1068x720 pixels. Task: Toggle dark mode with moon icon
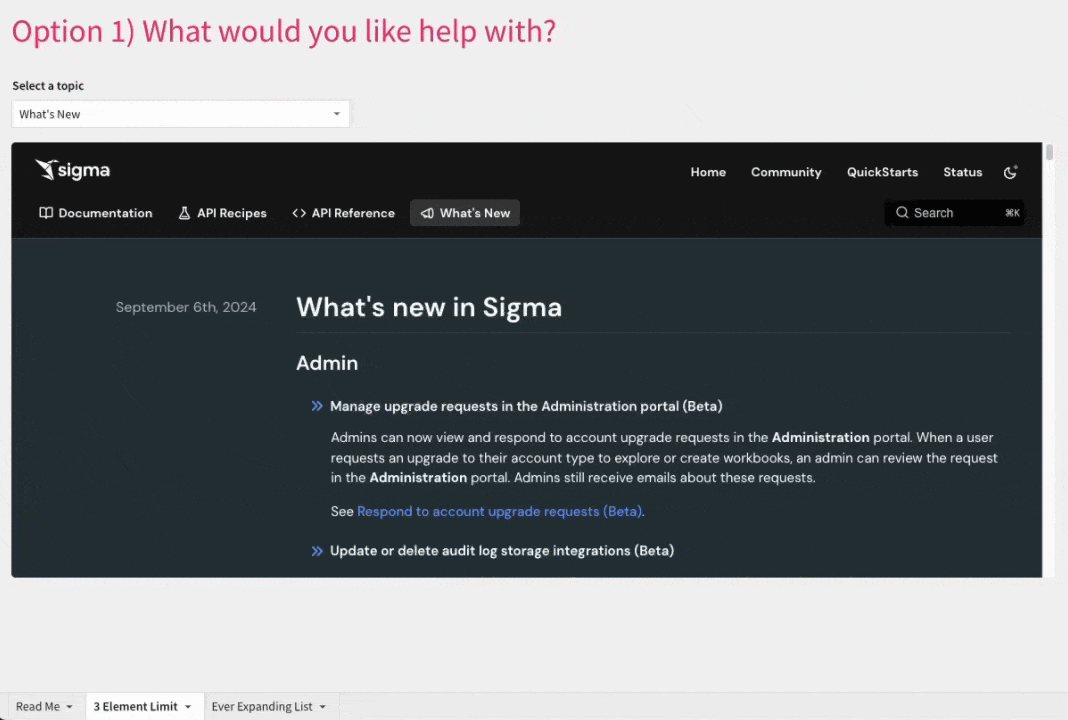coord(1011,172)
